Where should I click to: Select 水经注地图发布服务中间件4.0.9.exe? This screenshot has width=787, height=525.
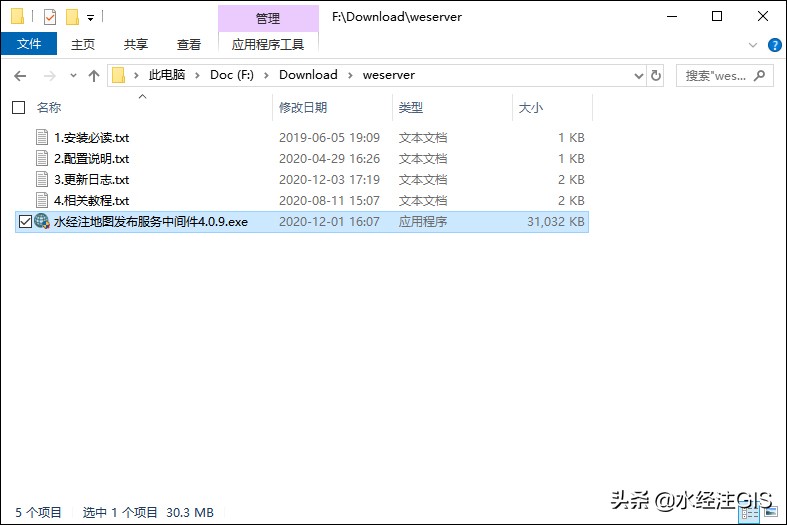(151, 222)
